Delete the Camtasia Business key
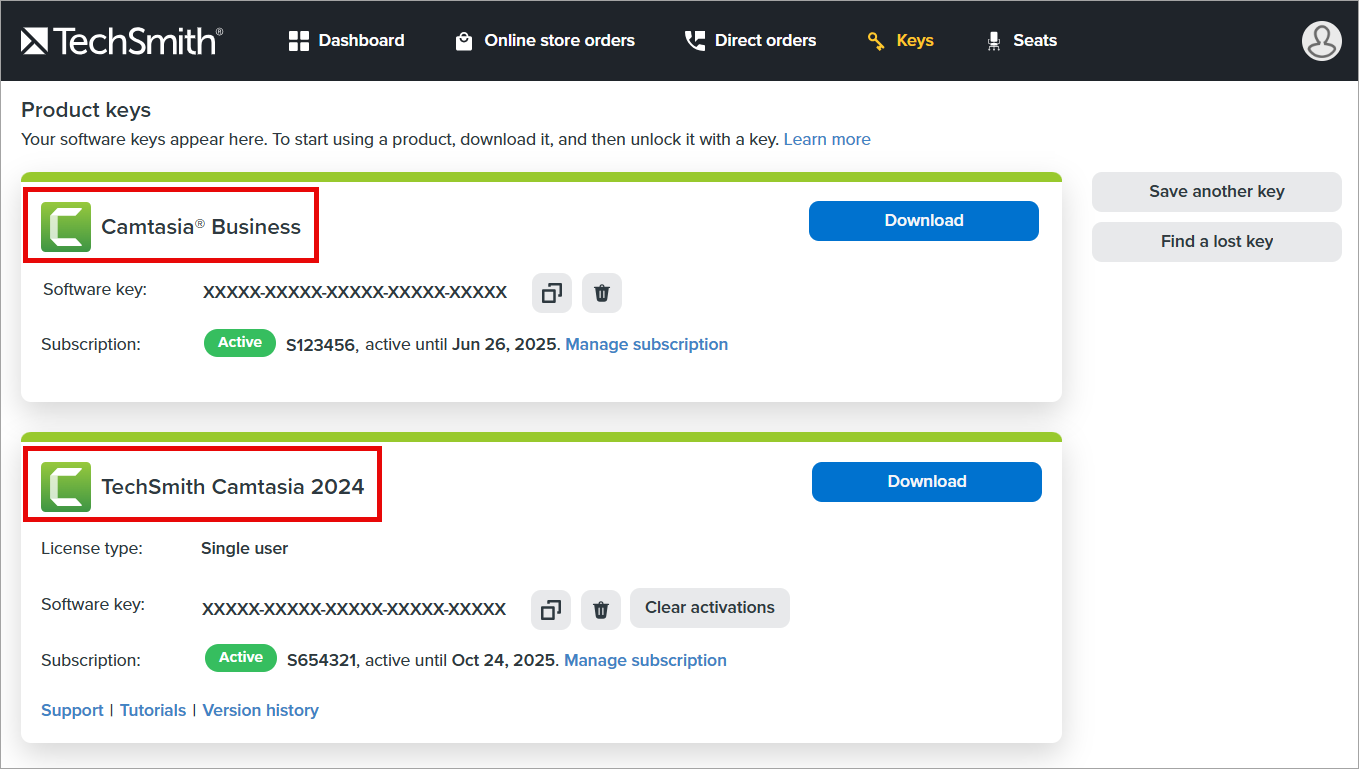1359x769 pixels. pyautogui.click(x=602, y=293)
